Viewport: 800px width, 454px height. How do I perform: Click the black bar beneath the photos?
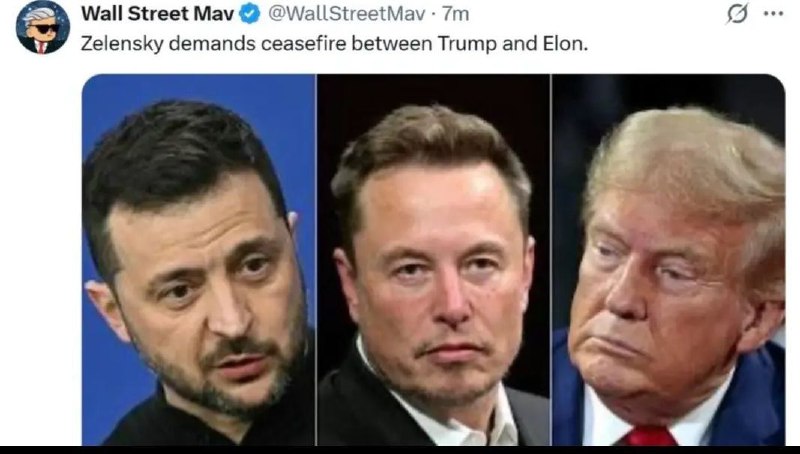[x=400, y=450]
